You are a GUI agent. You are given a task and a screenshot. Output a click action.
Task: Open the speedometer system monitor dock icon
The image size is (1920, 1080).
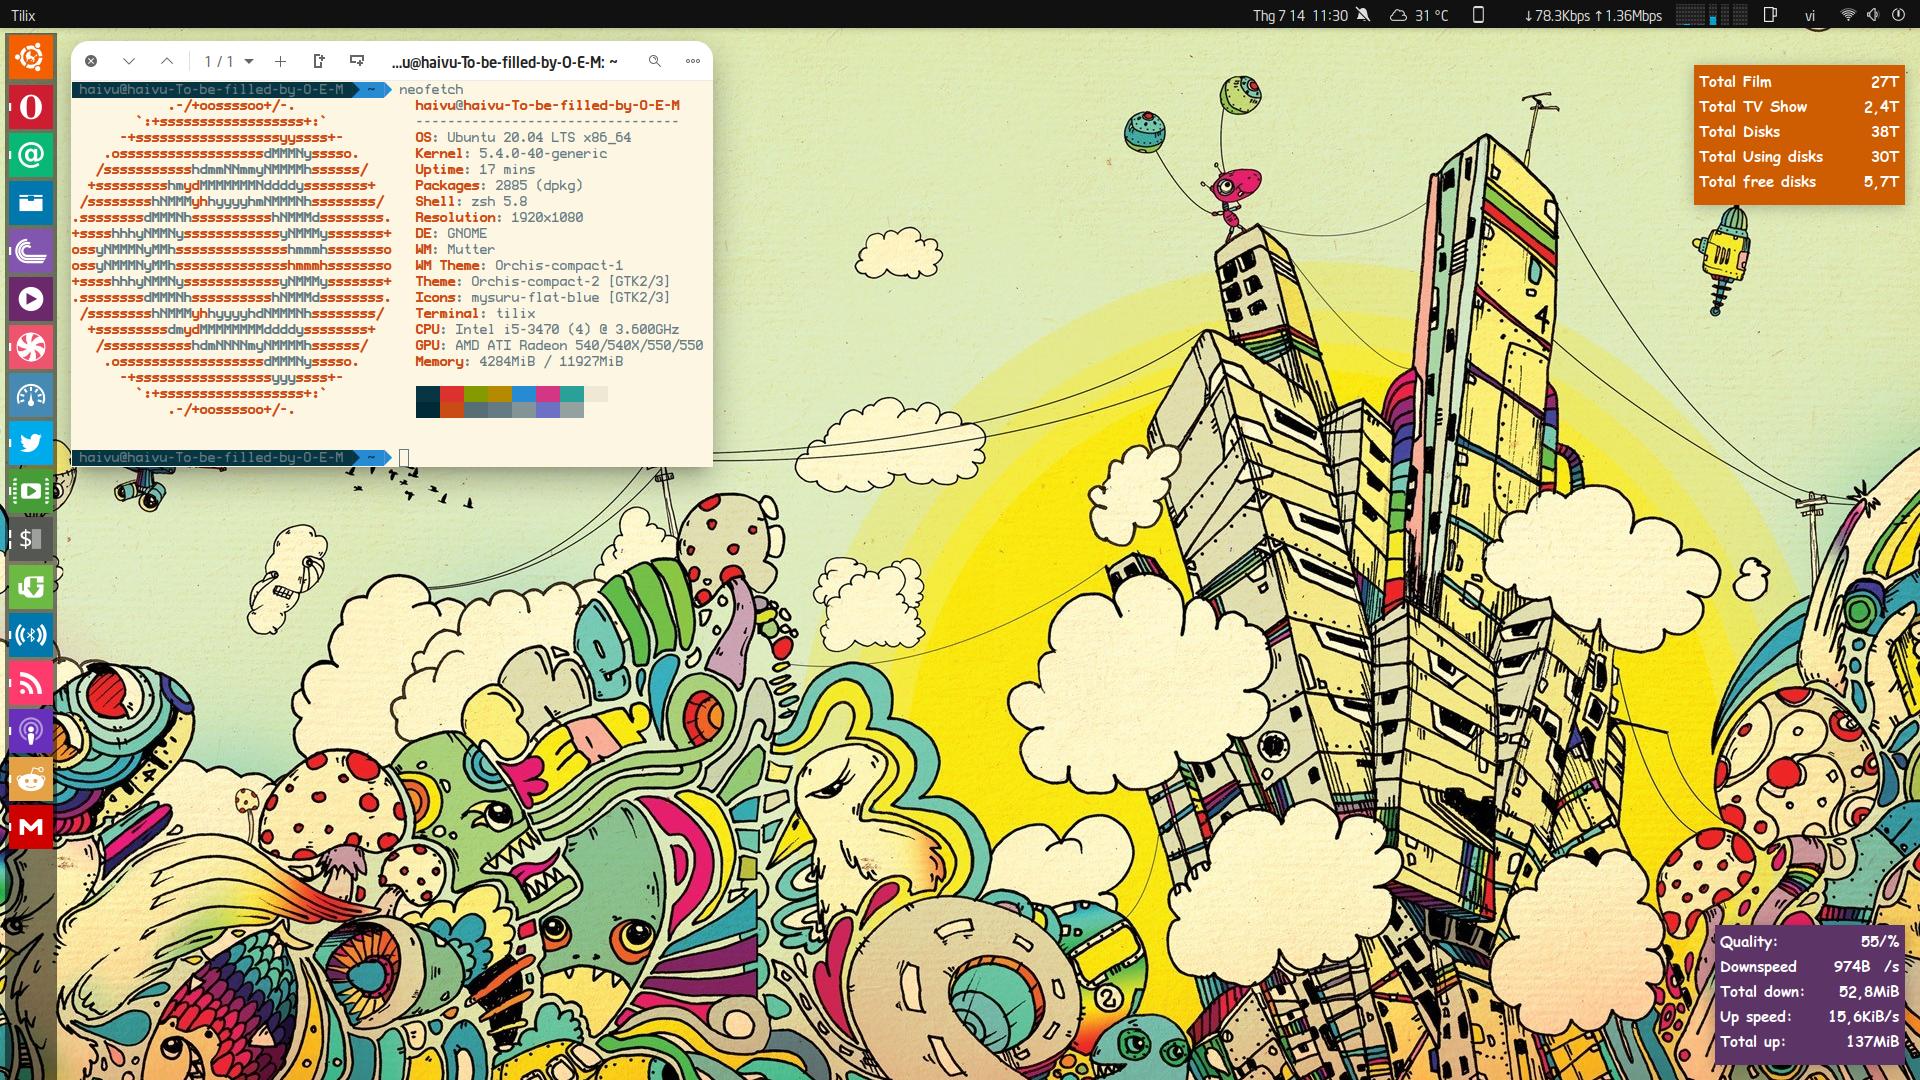[31, 394]
